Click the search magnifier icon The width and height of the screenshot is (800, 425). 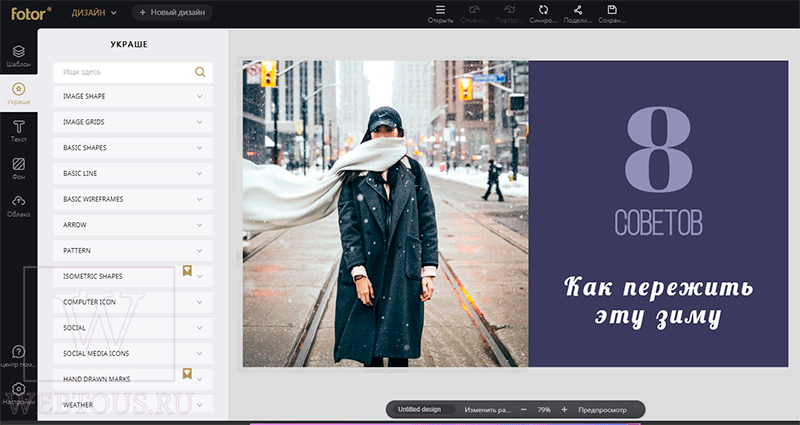pyautogui.click(x=200, y=72)
